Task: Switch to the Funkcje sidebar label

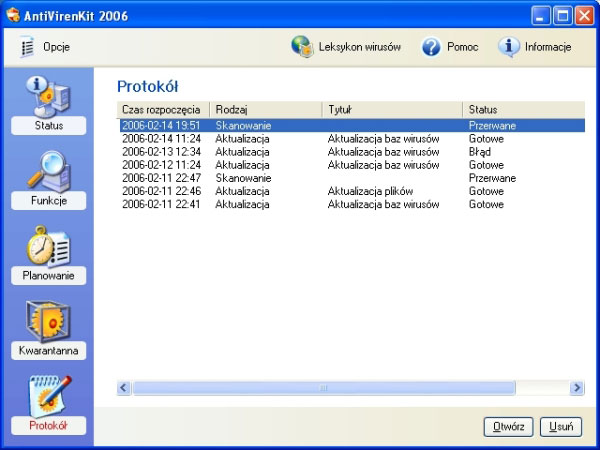Action: point(49,201)
